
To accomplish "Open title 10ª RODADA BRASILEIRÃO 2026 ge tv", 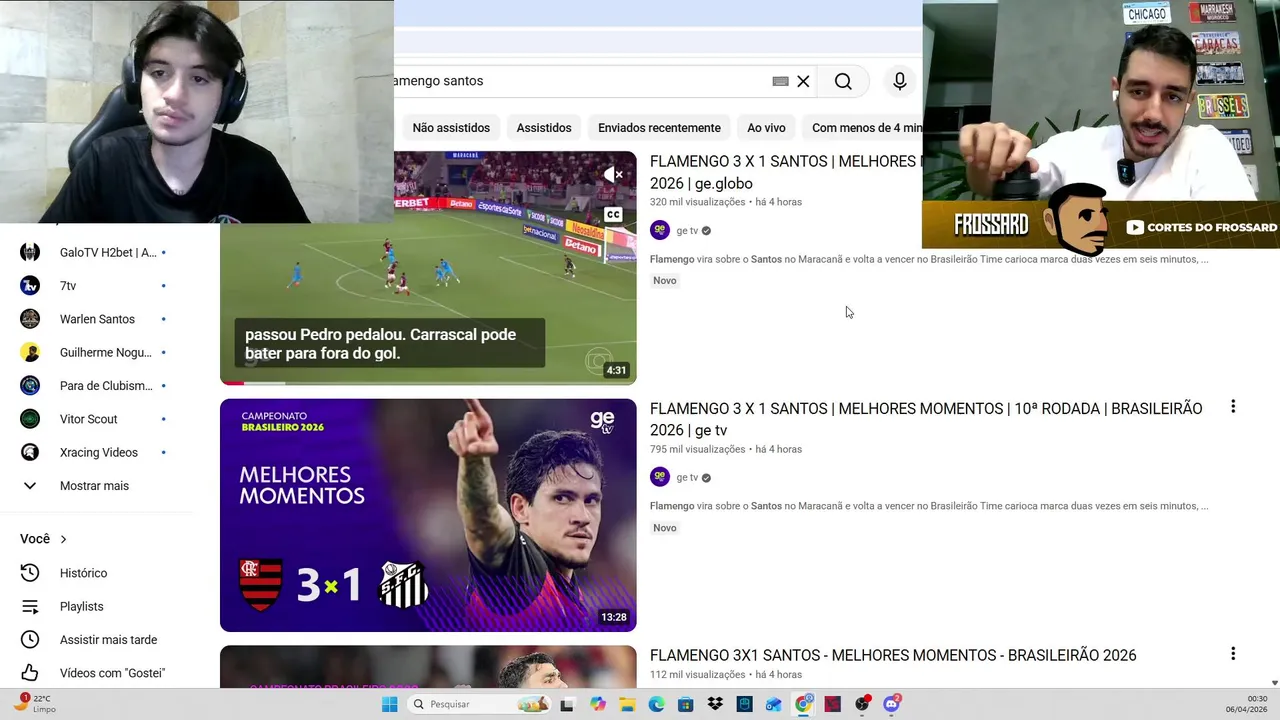I will (926, 419).
